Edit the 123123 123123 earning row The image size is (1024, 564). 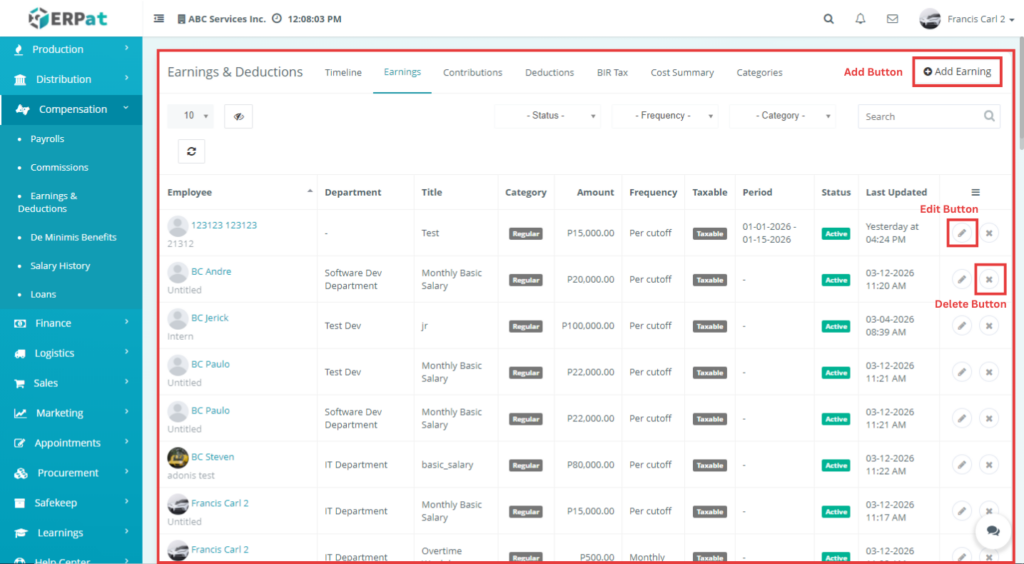[x=961, y=233]
